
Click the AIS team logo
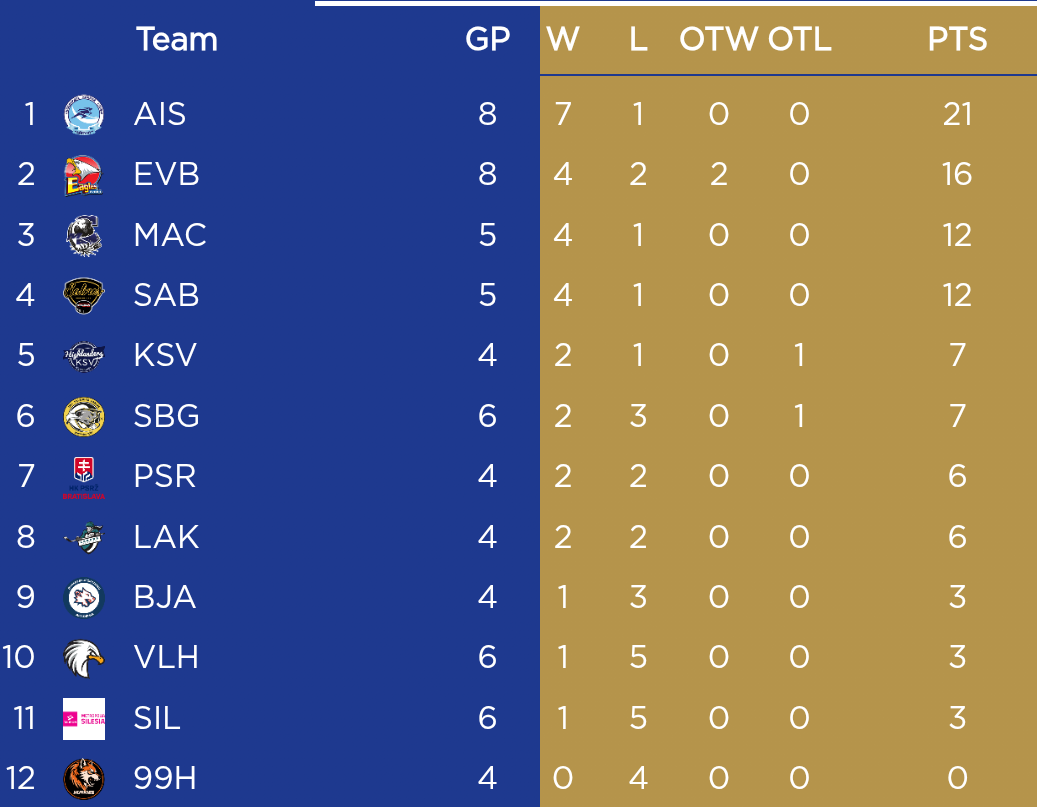tap(84, 115)
